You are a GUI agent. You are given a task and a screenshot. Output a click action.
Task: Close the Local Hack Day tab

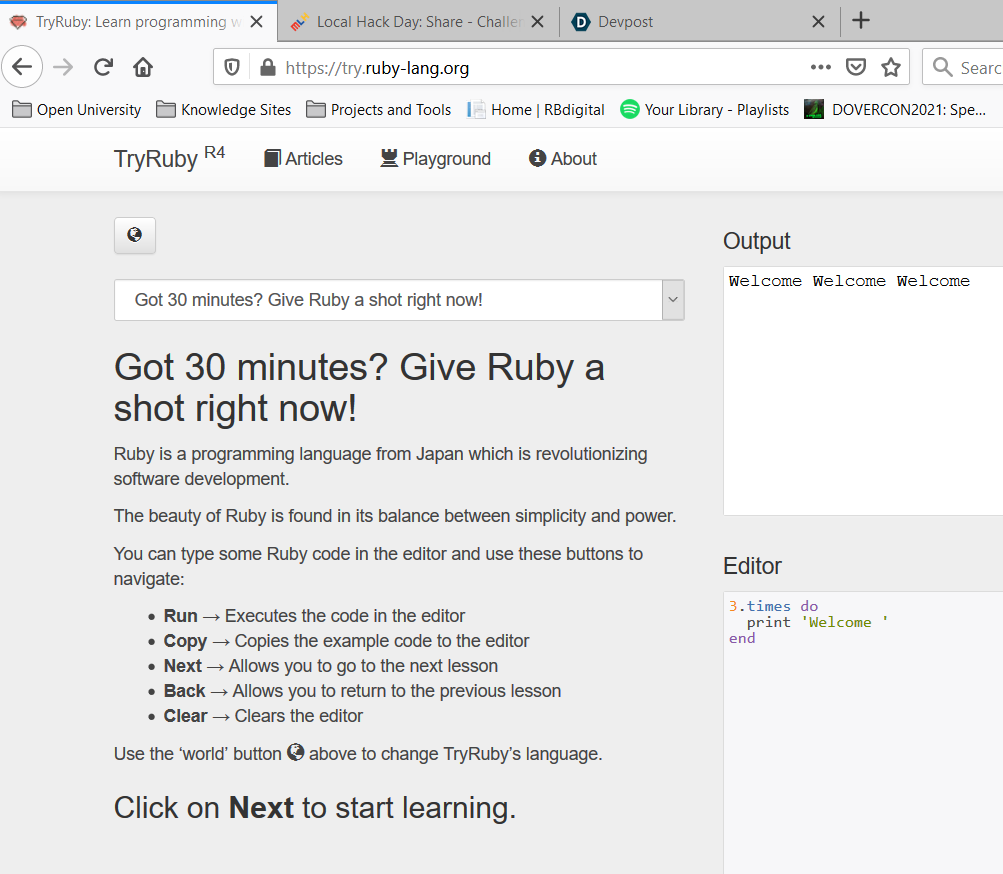537,22
